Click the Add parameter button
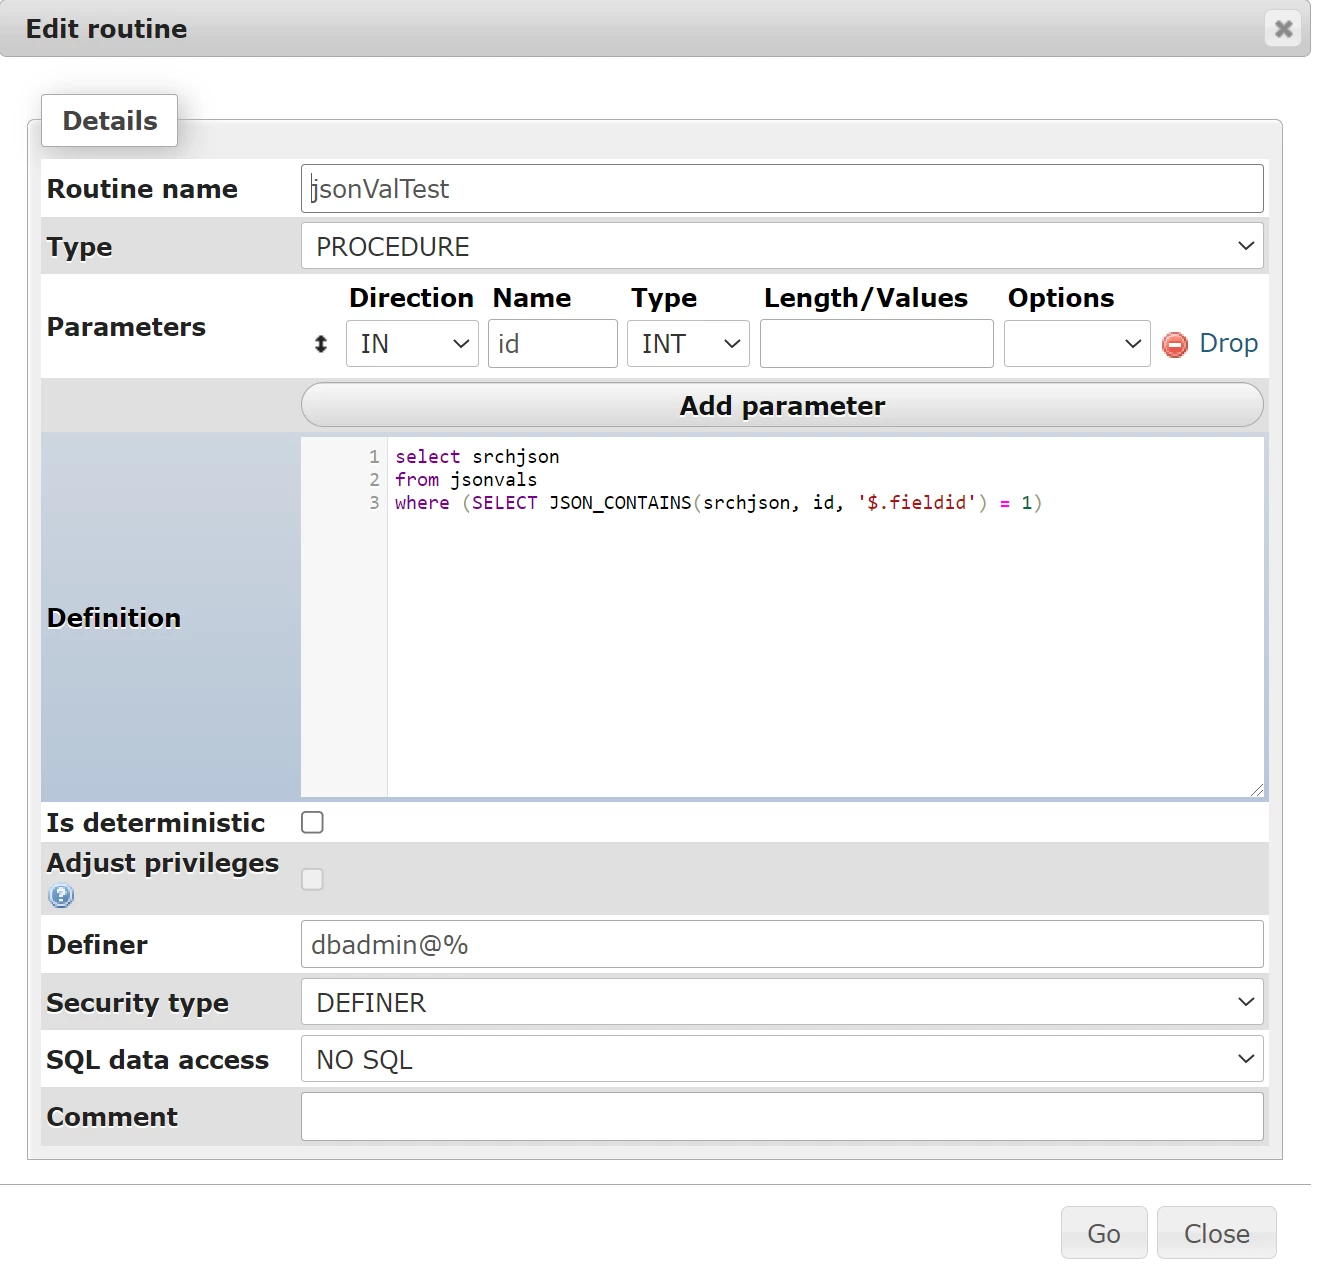The height and width of the screenshot is (1283, 1317). click(782, 406)
